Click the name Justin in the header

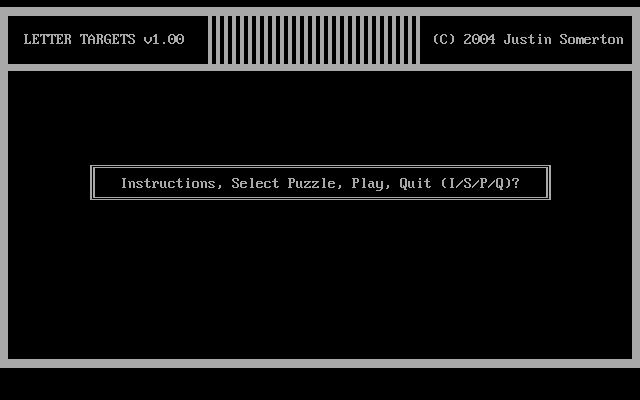click(528, 39)
